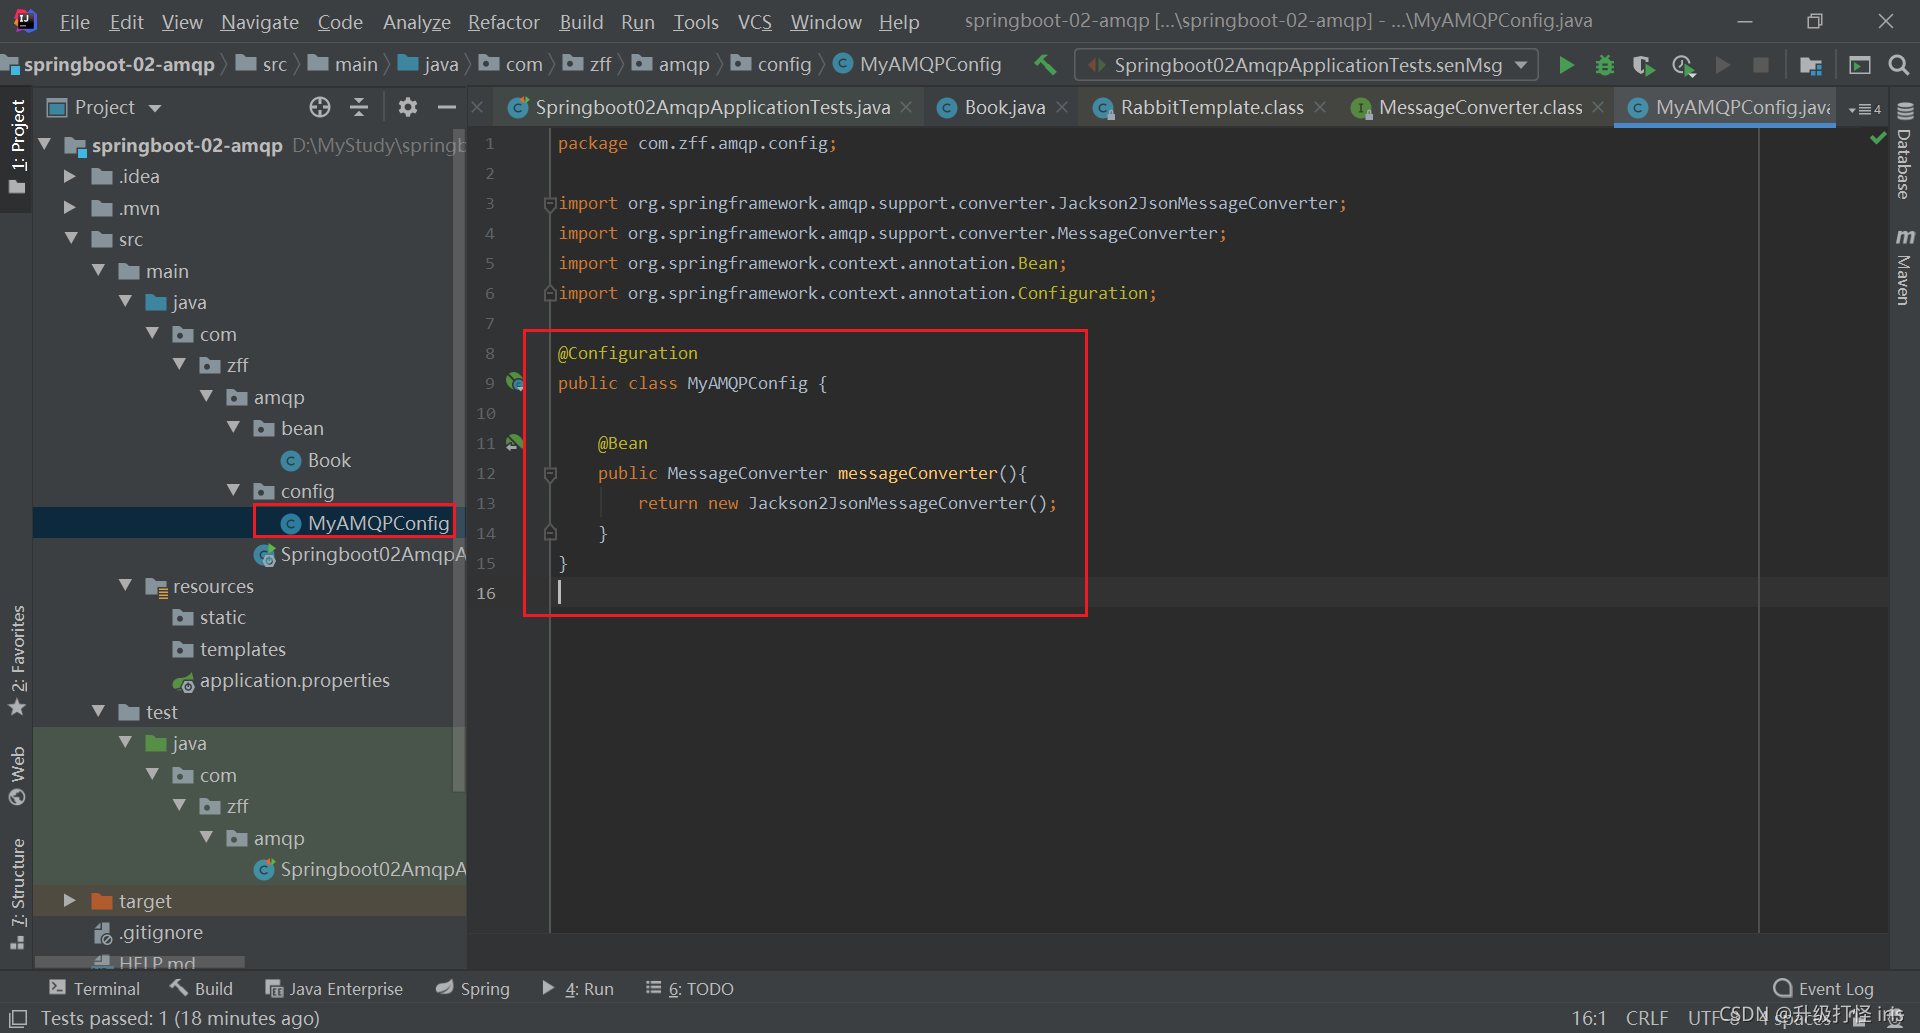Click the 16:1 caret position indicator
This screenshot has height=1033, width=1920.
tap(1588, 1018)
